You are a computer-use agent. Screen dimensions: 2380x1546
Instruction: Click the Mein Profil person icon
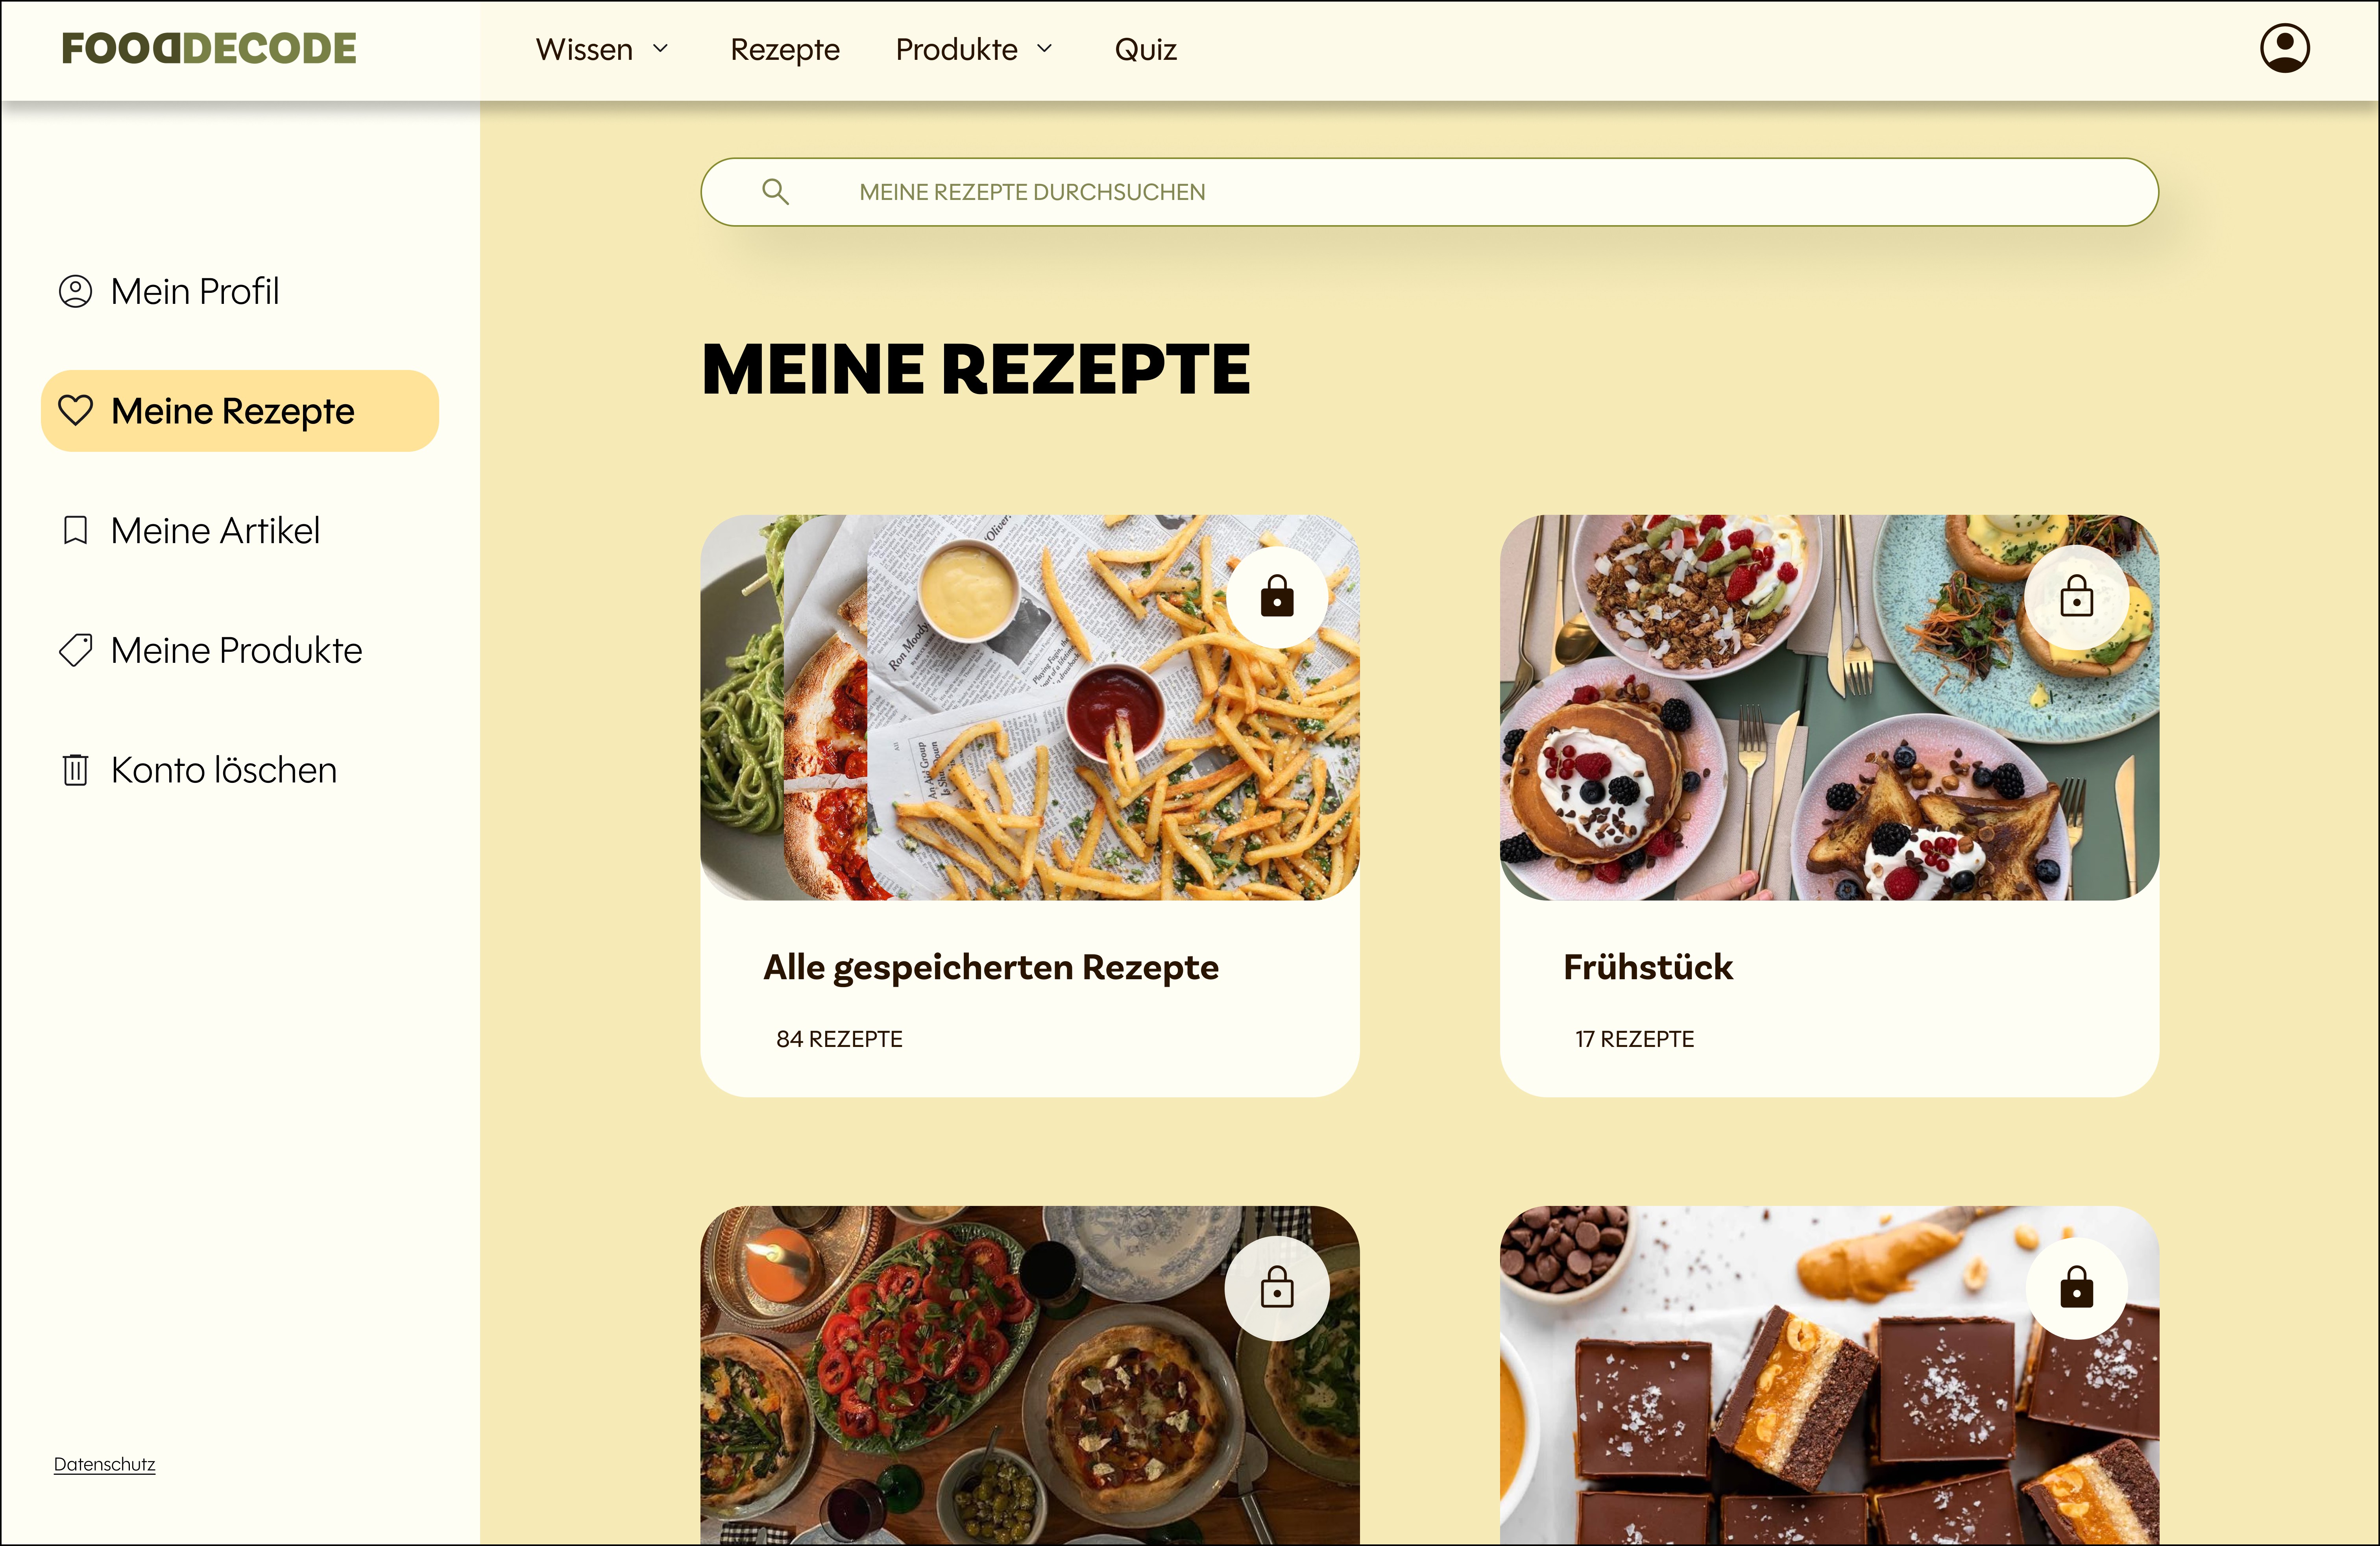click(x=75, y=291)
